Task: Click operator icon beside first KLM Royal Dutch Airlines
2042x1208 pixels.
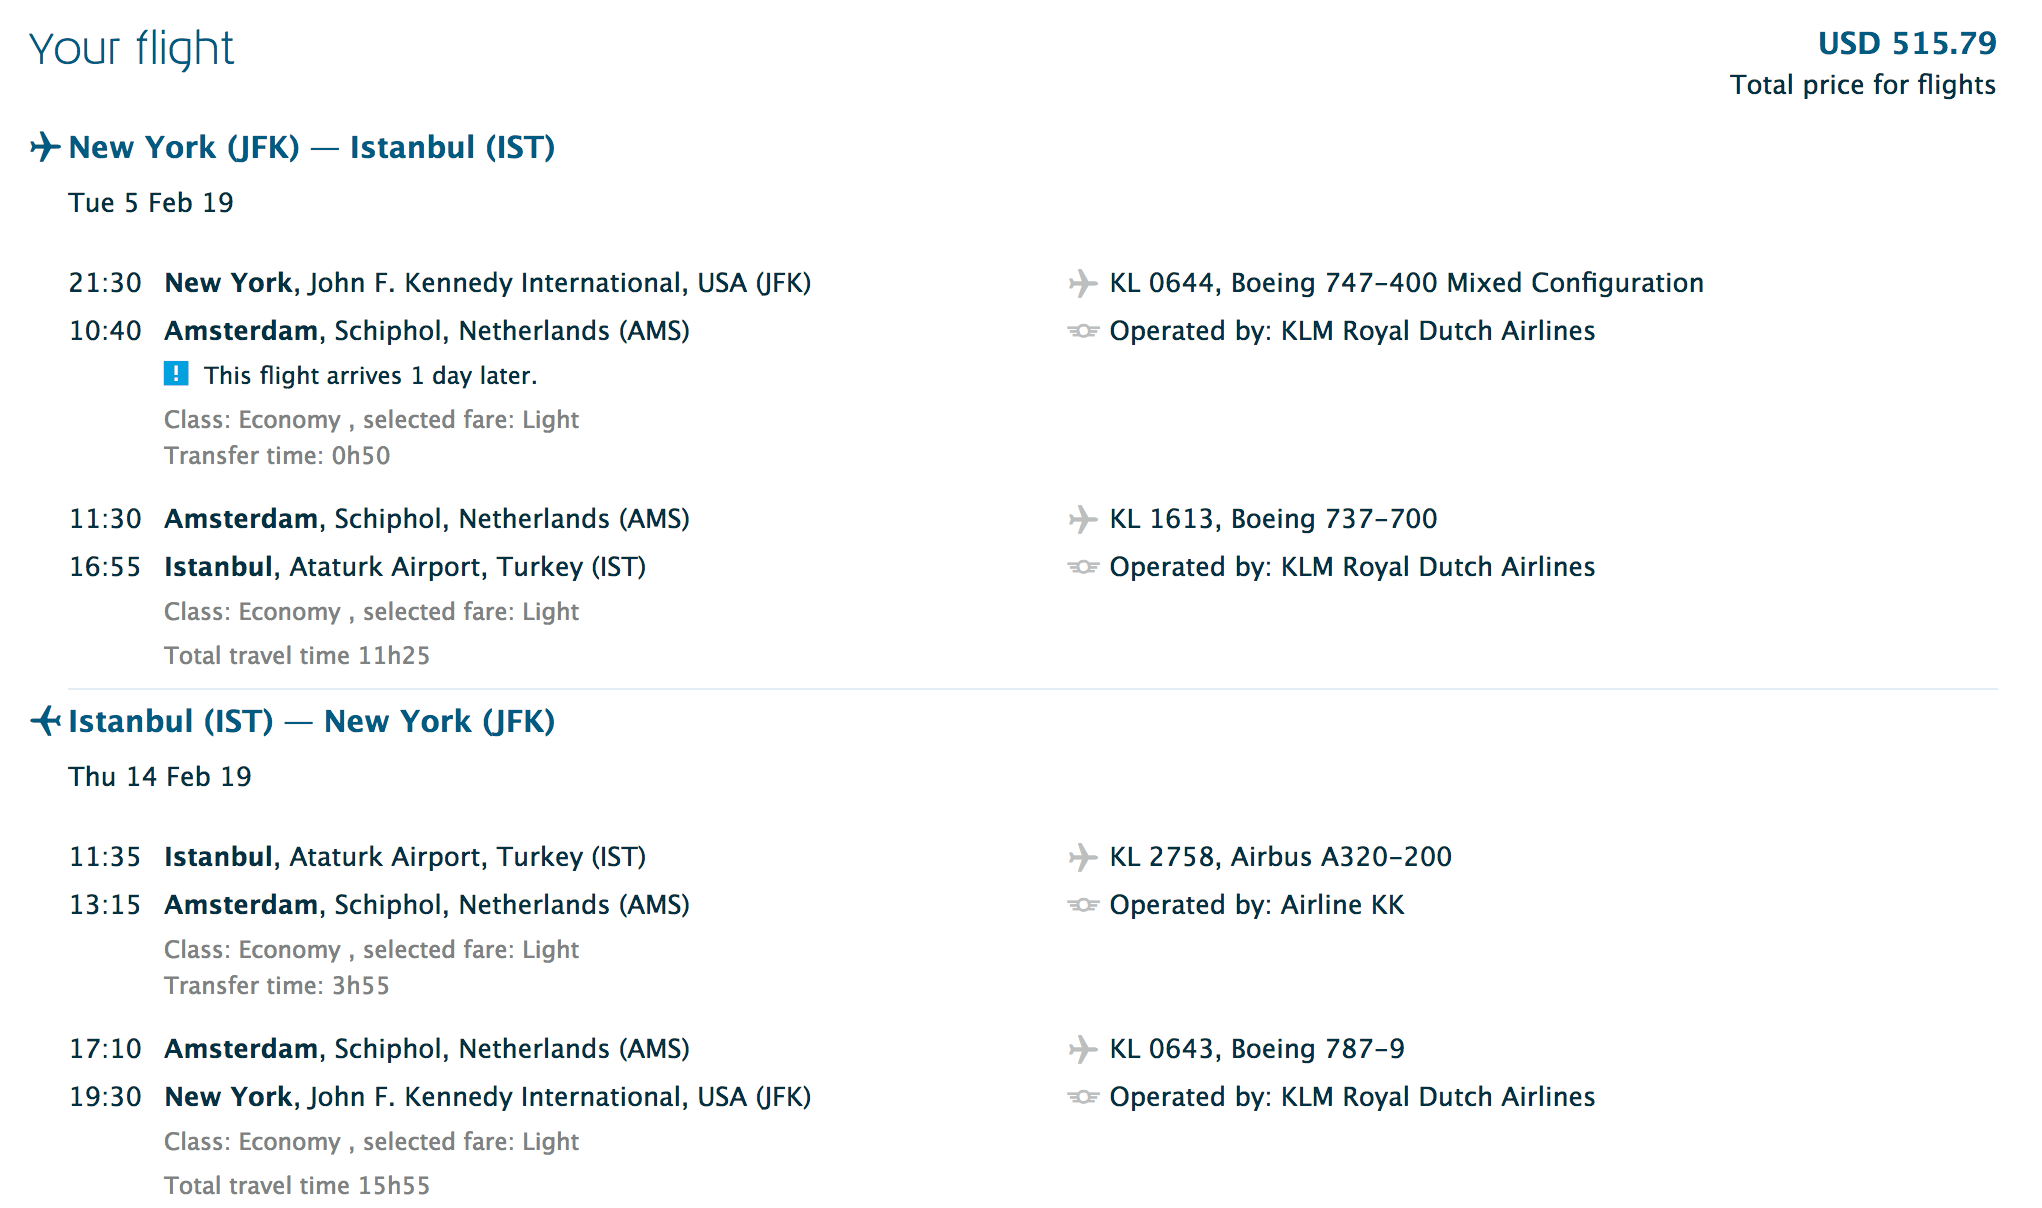Action: [1083, 331]
